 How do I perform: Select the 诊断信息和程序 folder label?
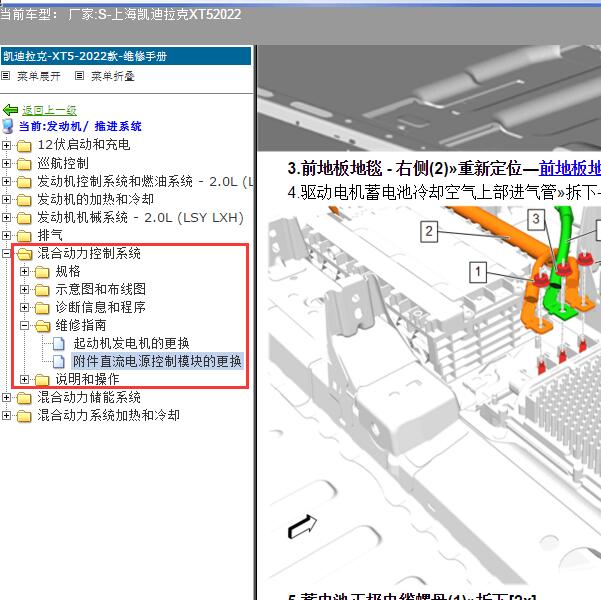click(x=100, y=307)
